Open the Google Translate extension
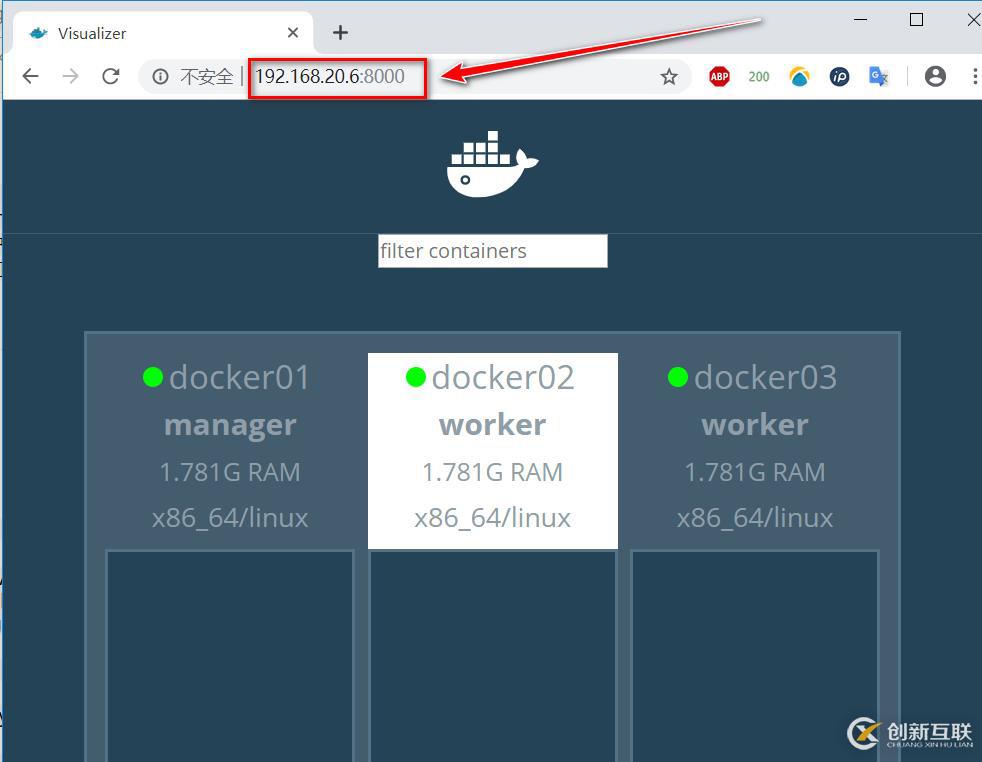Image resolution: width=982 pixels, height=762 pixels. click(x=879, y=76)
